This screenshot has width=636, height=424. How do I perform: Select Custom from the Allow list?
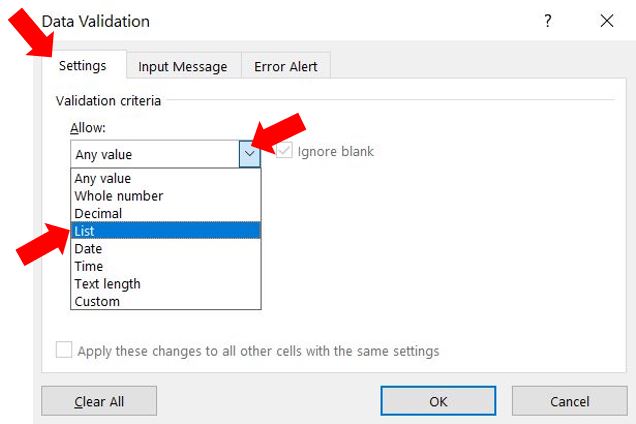tap(97, 301)
